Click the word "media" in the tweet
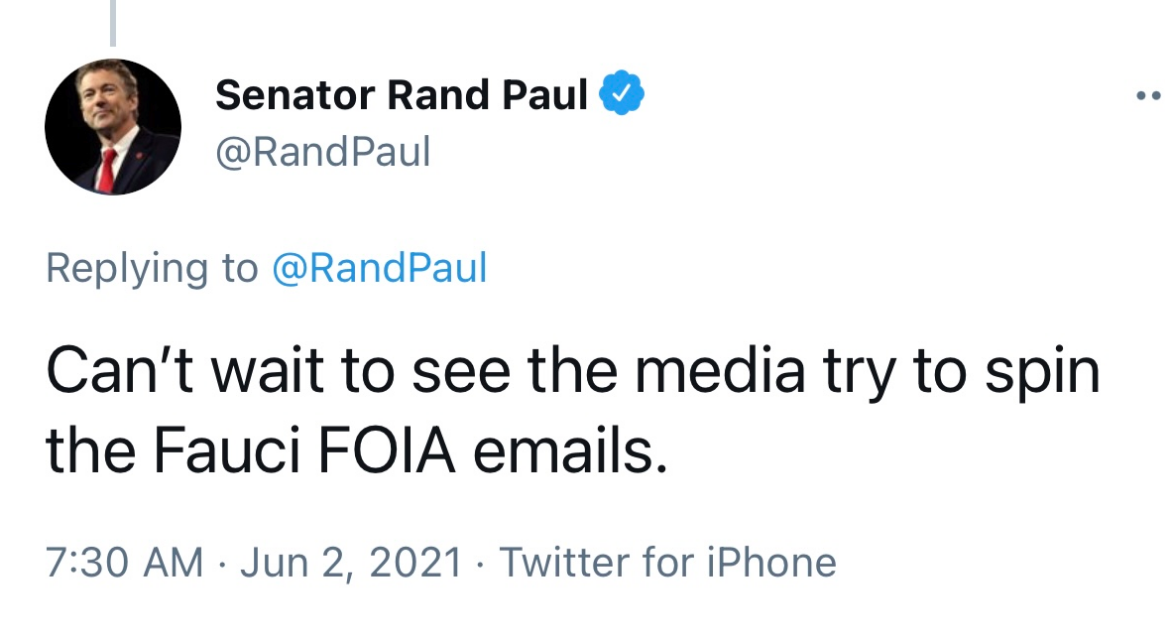This screenshot has height=631, width=1165. coord(720,369)
